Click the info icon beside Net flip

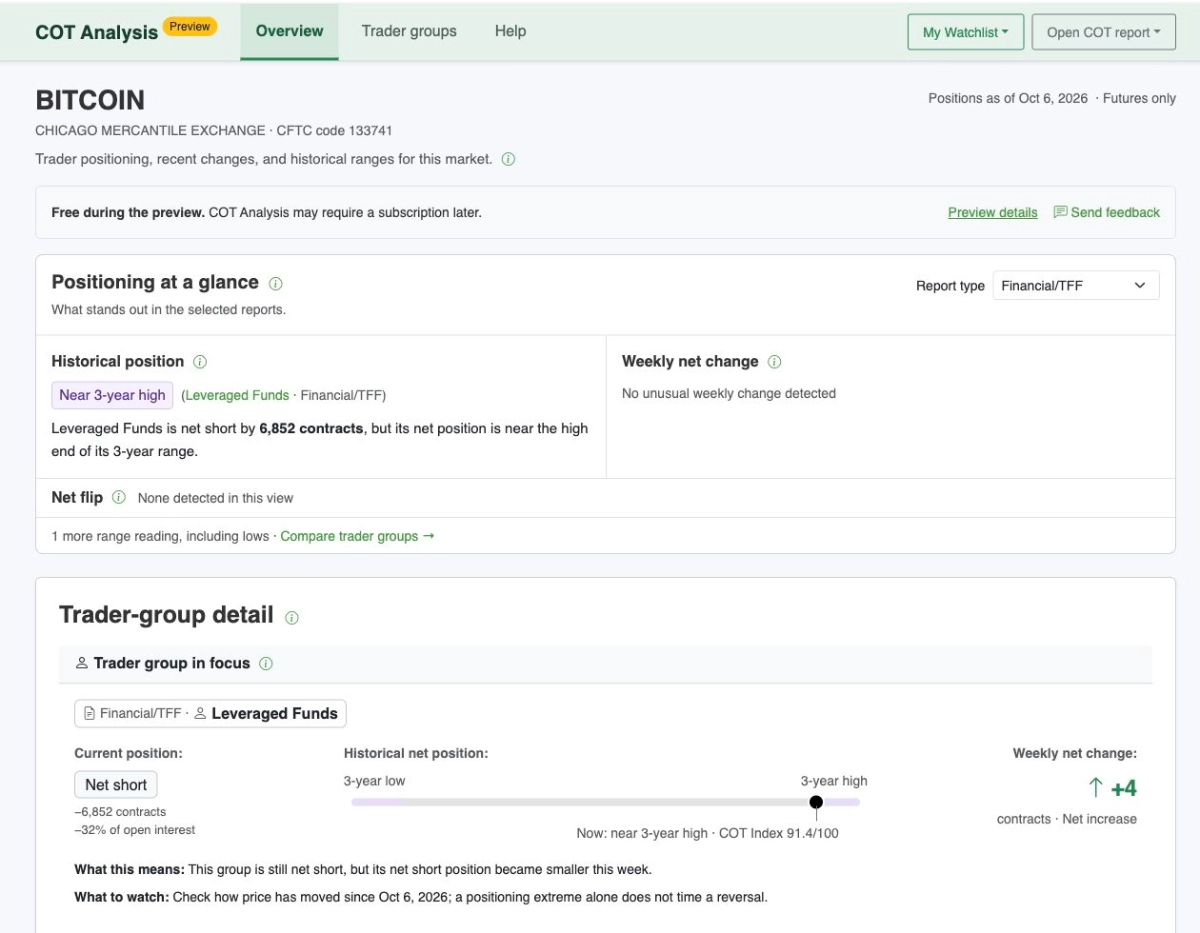point(119,498)
